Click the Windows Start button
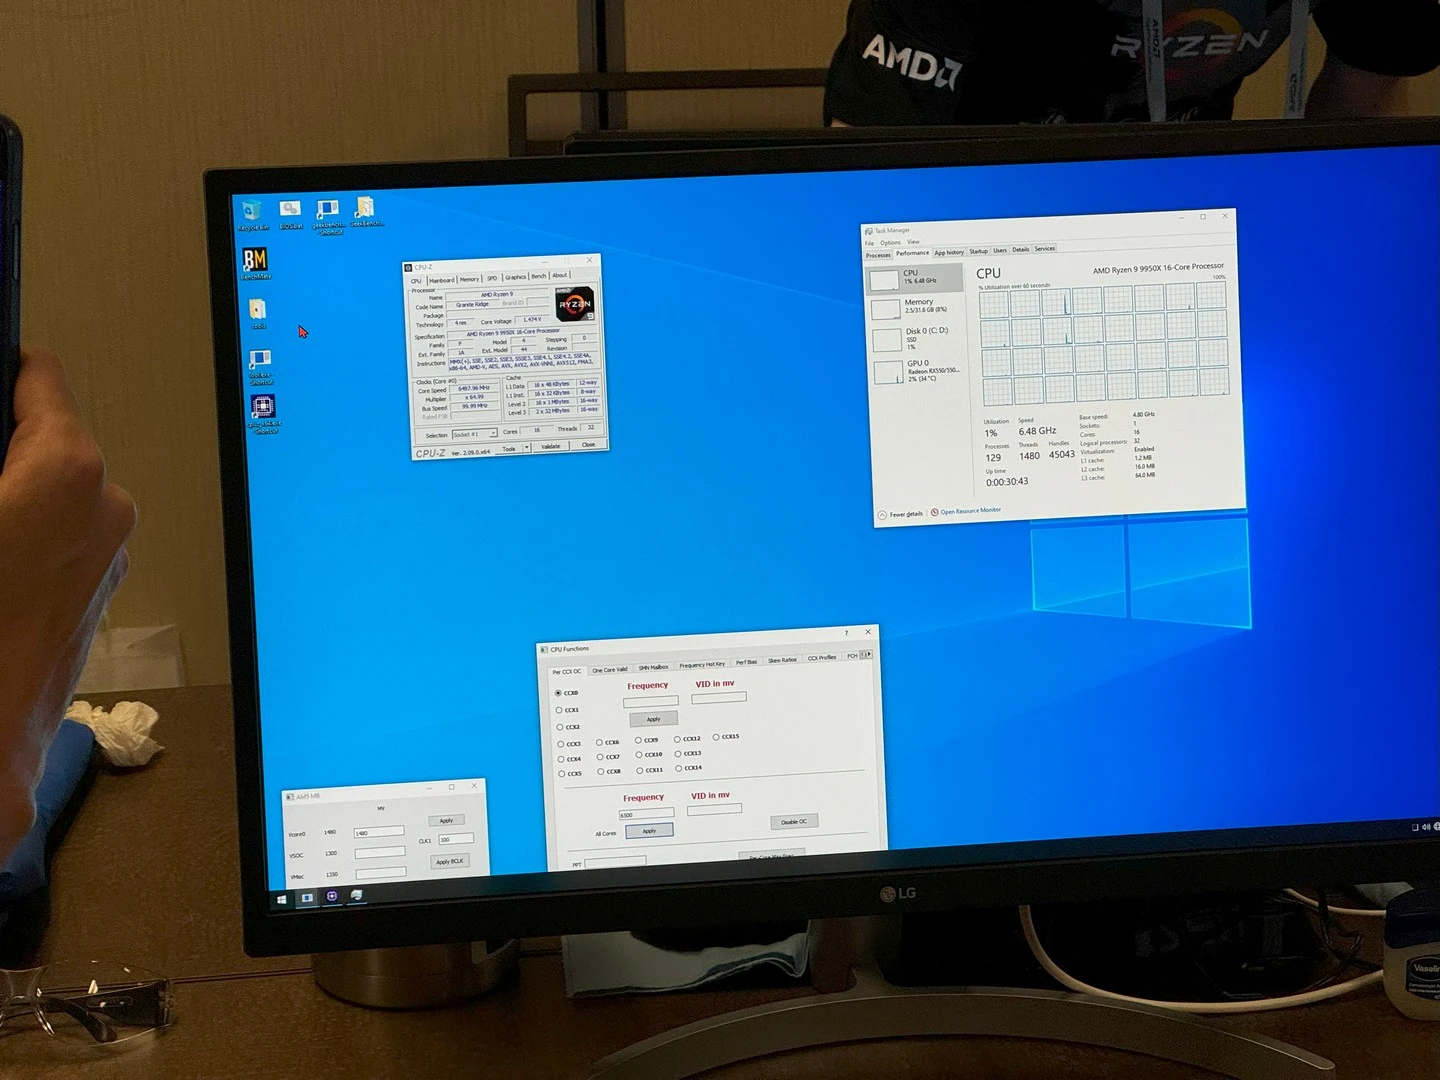 [x=282, y=899]
